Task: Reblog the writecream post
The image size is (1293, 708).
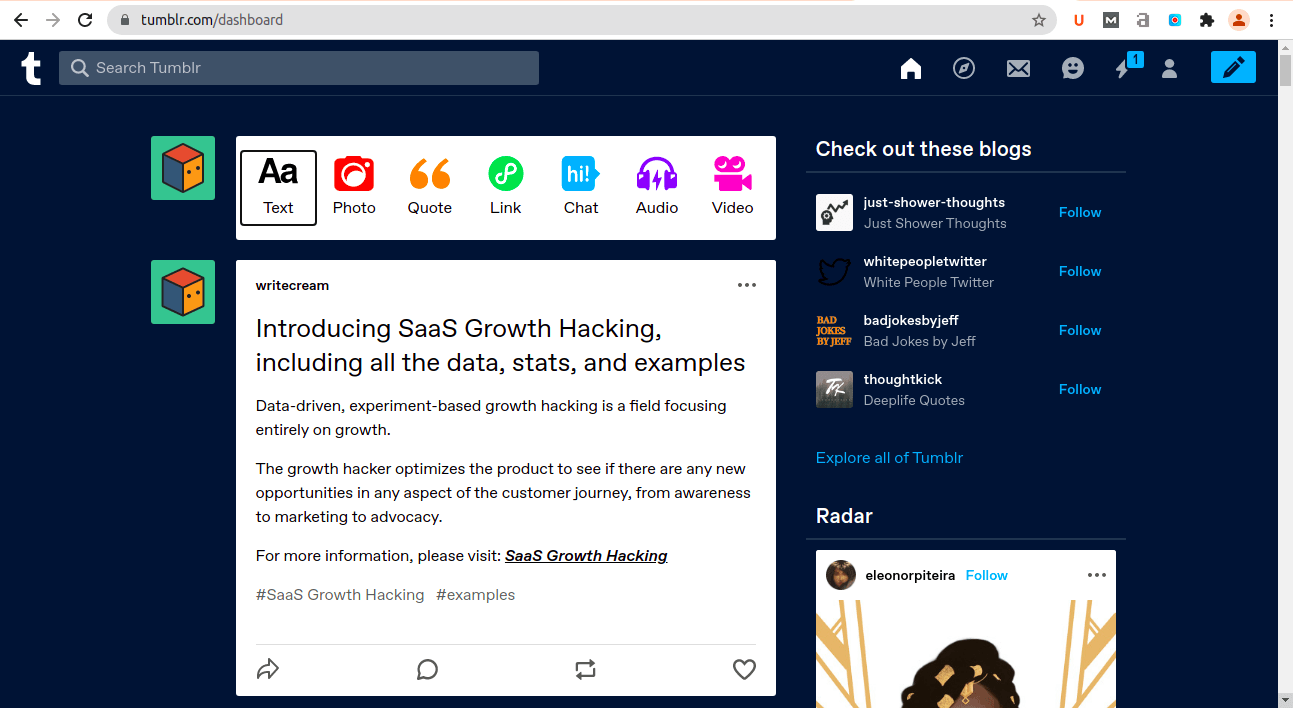Action: [586, 669]
